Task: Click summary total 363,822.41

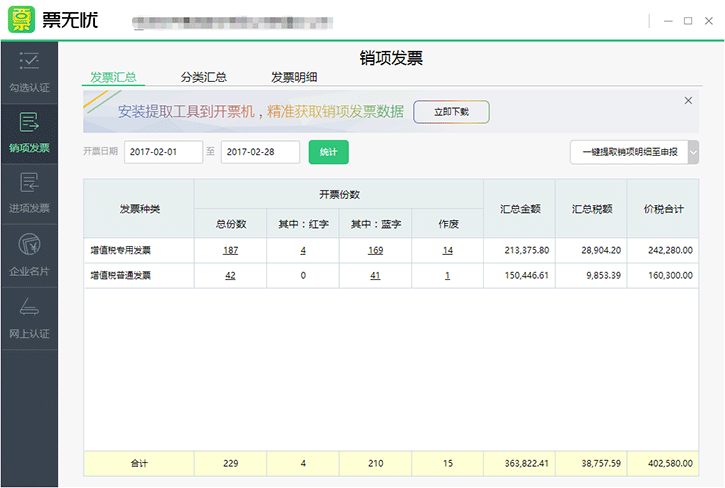Action: click(x=527, y=463)
